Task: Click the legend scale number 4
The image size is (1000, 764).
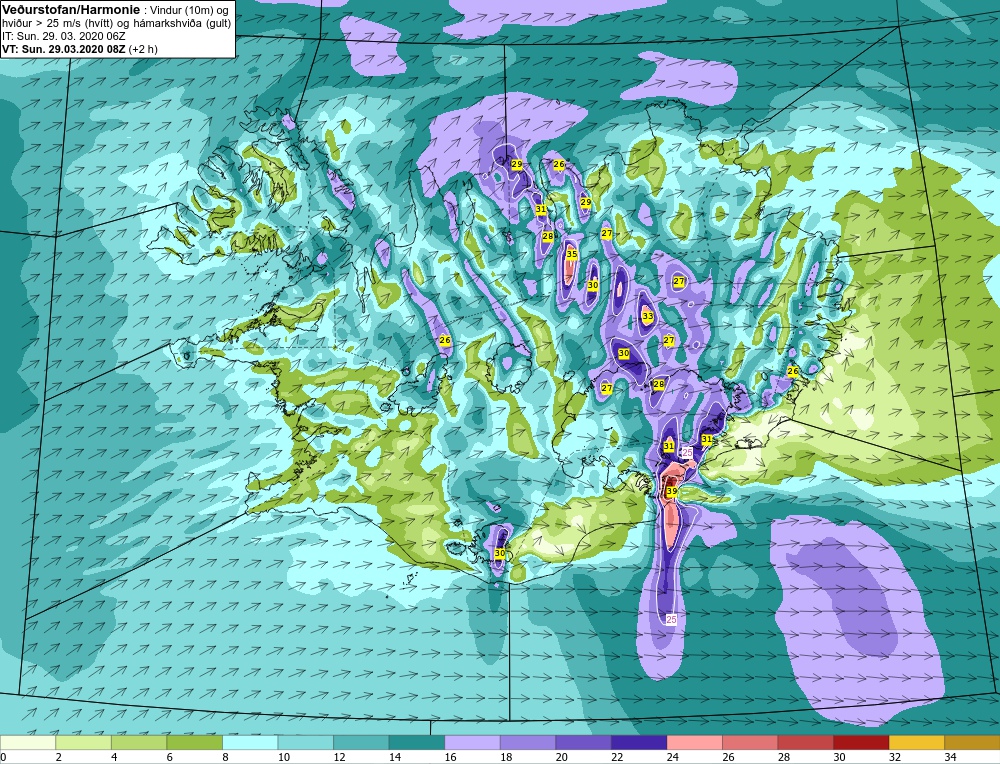Action: [x=114, y=757]
